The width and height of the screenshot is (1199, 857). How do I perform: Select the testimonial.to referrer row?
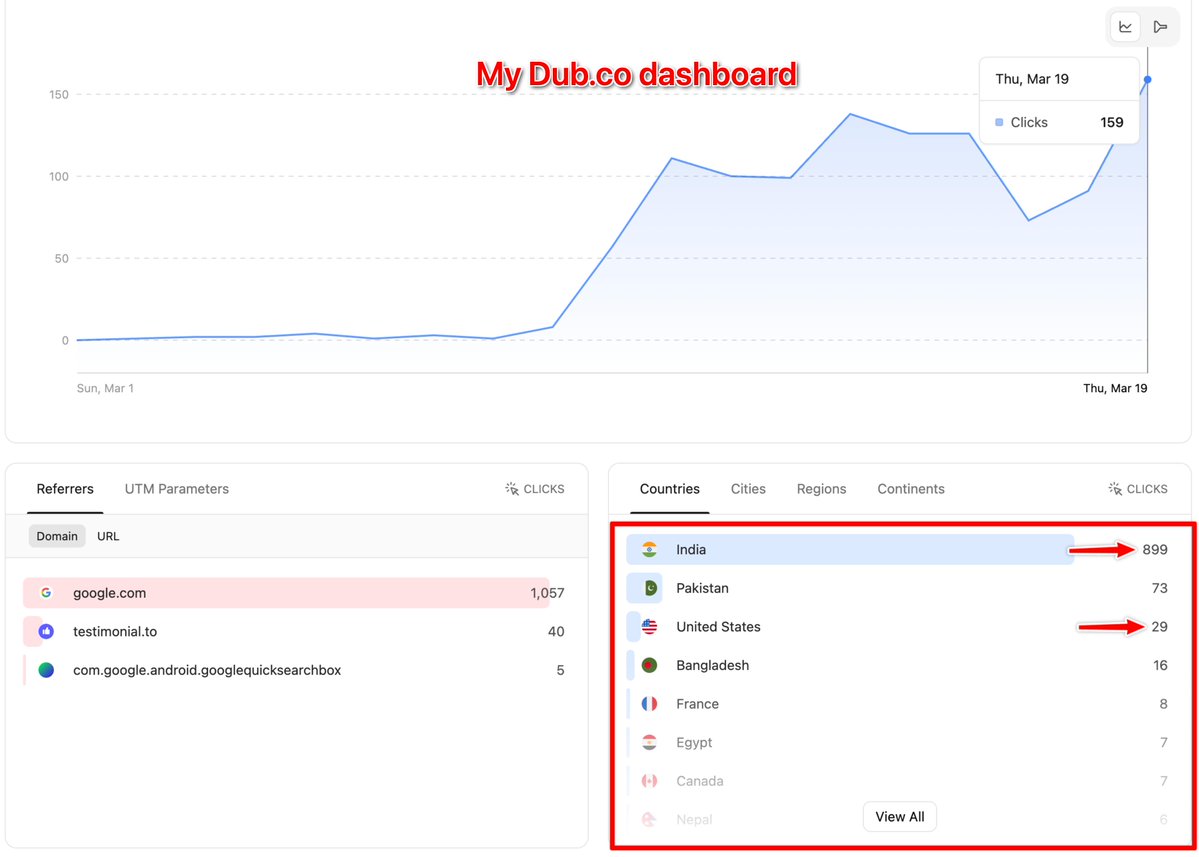click(x=294, y=631)
